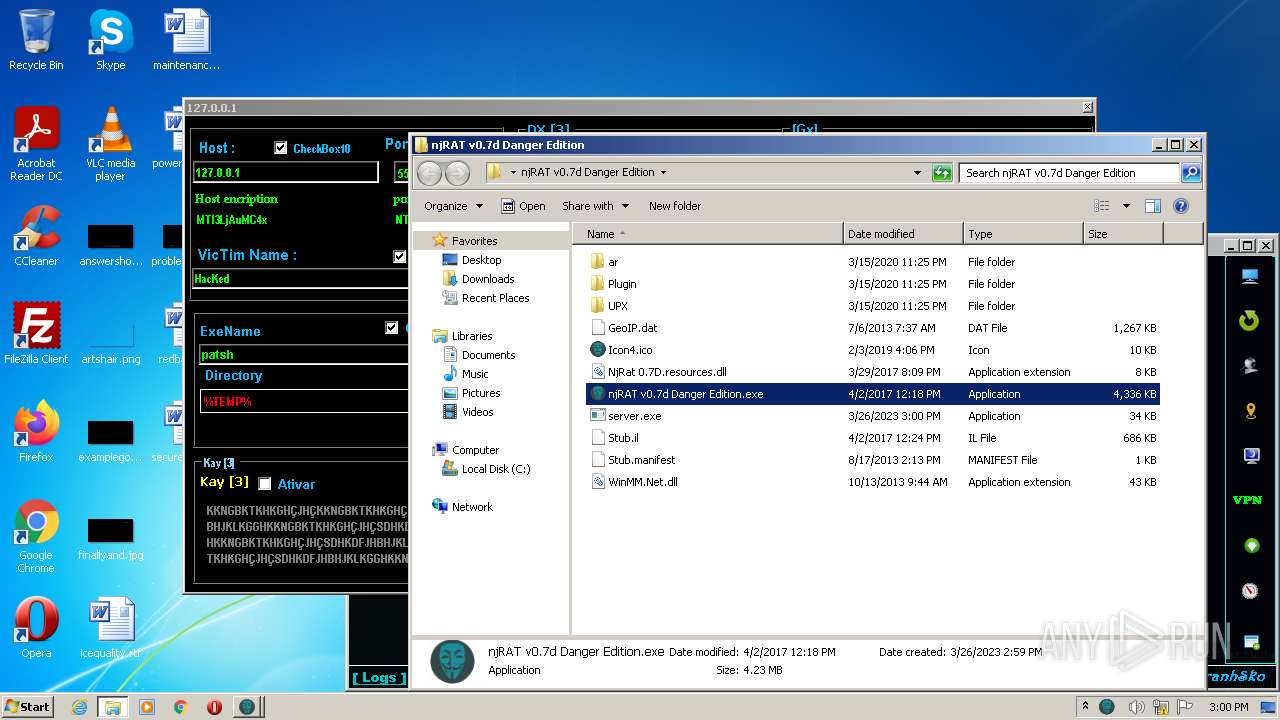
Task: Toggle the checkbox beside ExeName
Action: tap(391, 328)
